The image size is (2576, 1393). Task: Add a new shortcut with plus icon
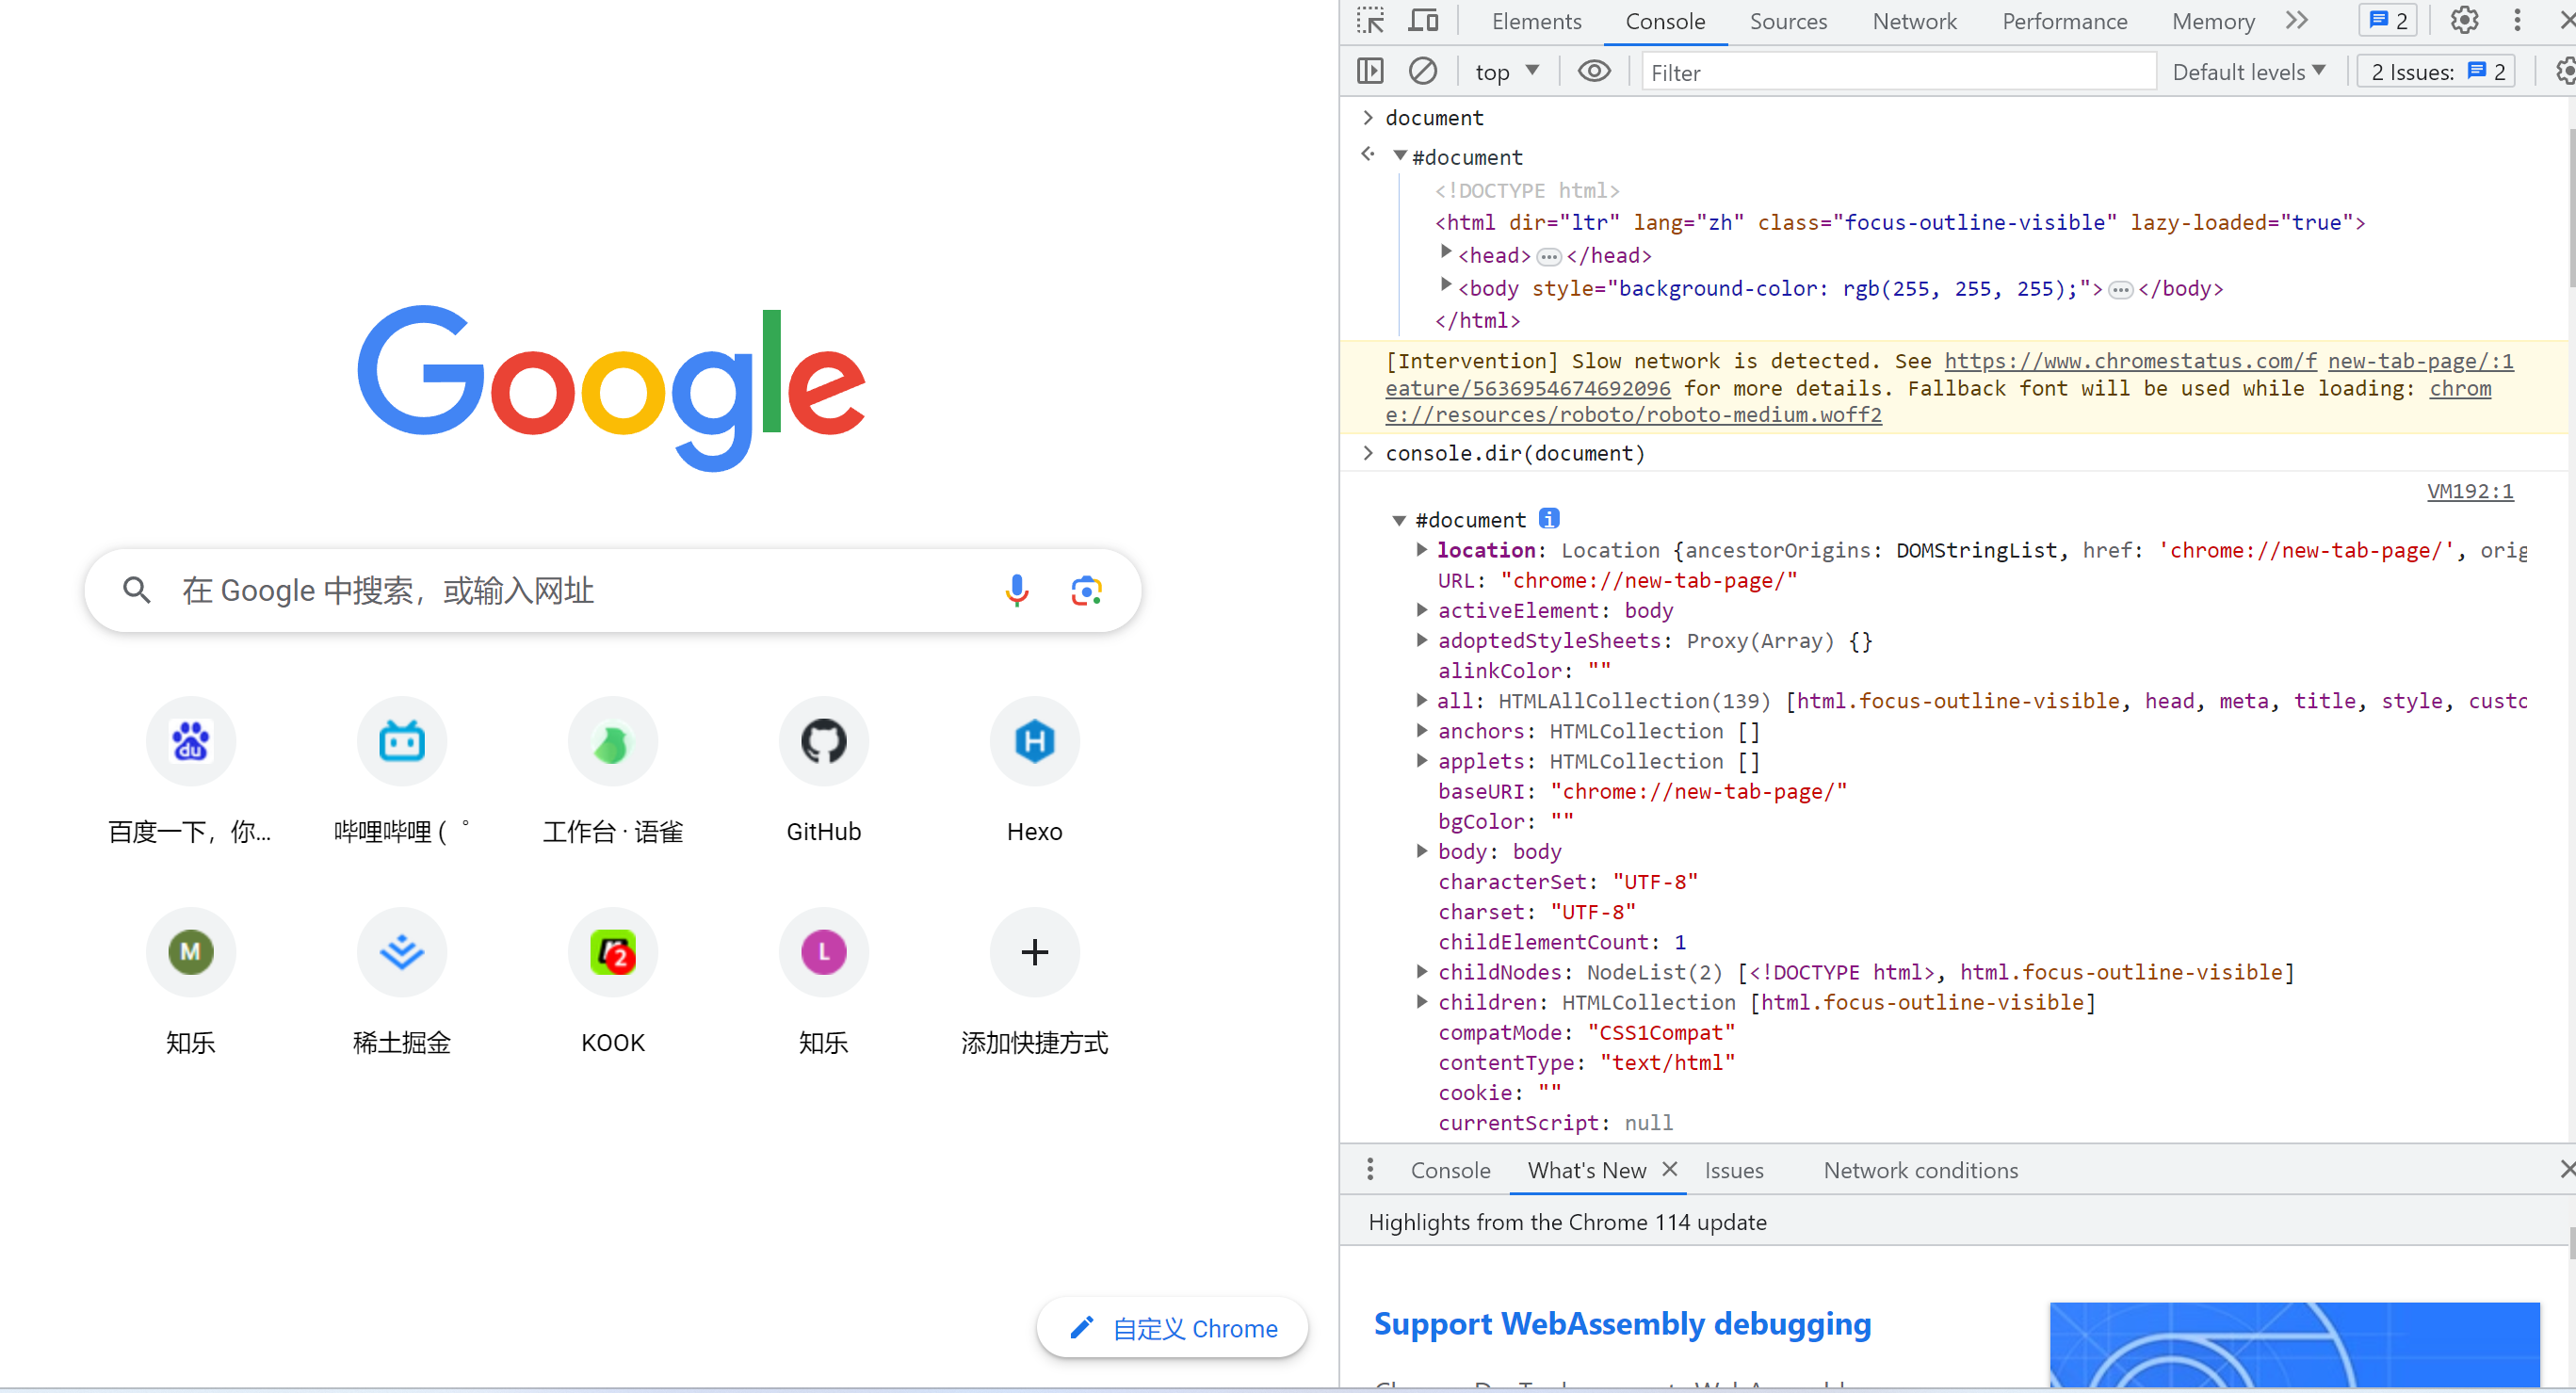tap(1034, 983)
